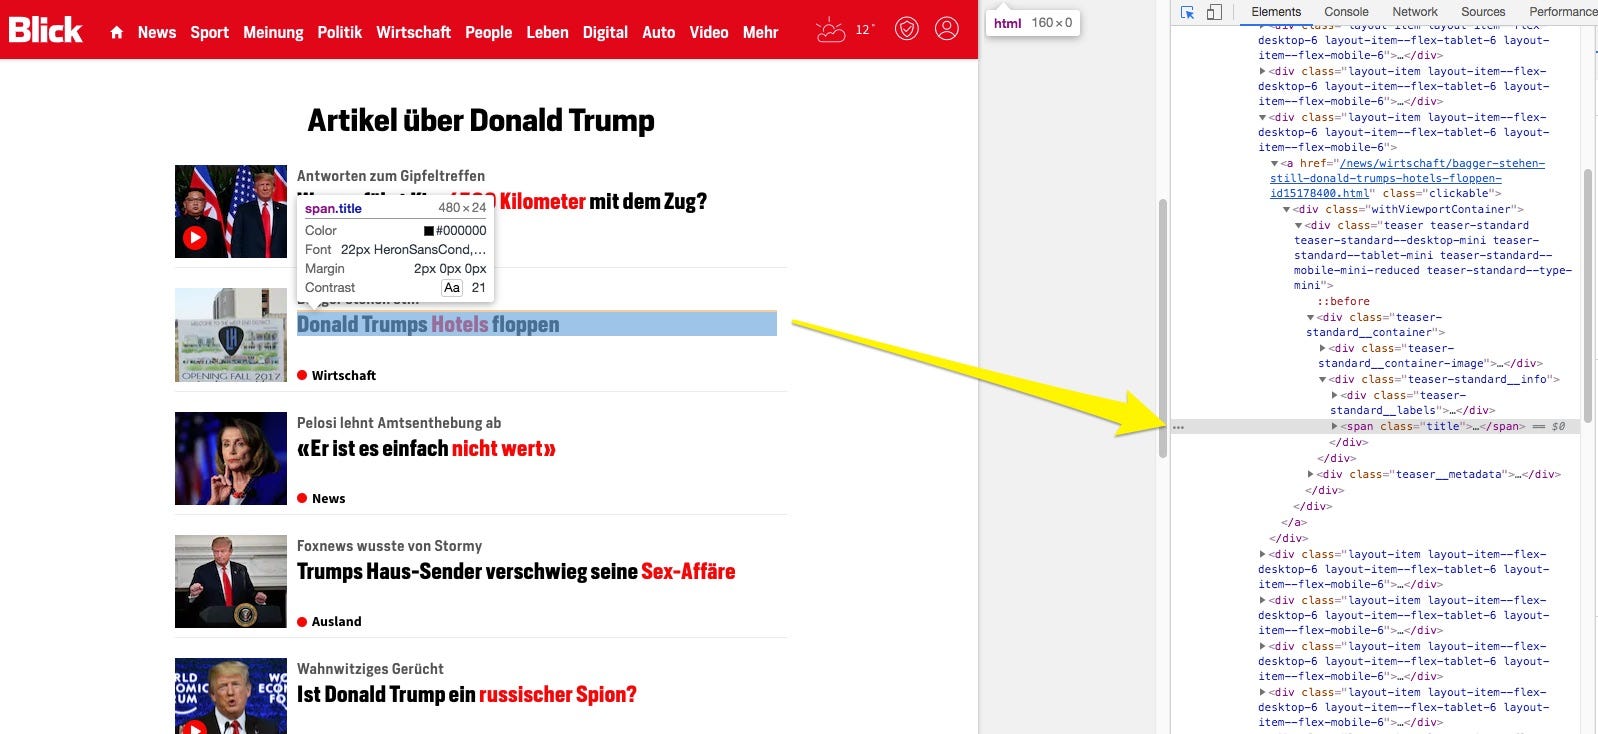Open article 'Ist Donald Trump ein russischer Spion?'
1598x734 pixels.
tap(467, 694)
